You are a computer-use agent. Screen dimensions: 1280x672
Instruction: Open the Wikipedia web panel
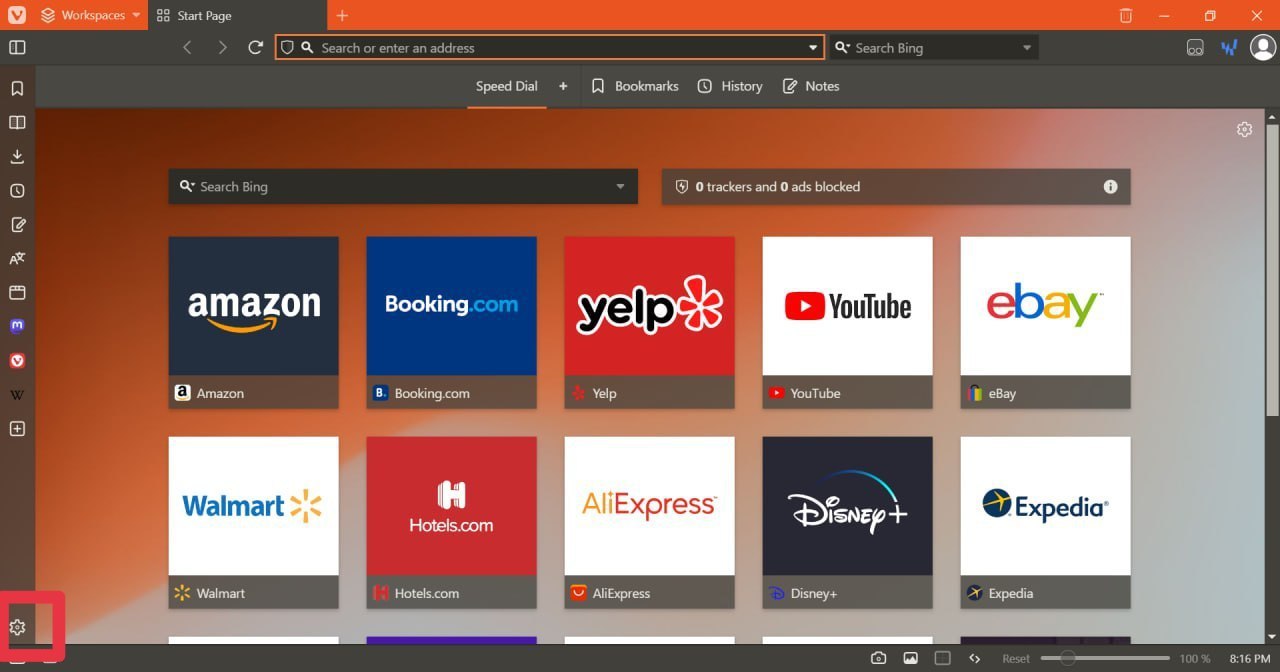(x=17, y=394)
